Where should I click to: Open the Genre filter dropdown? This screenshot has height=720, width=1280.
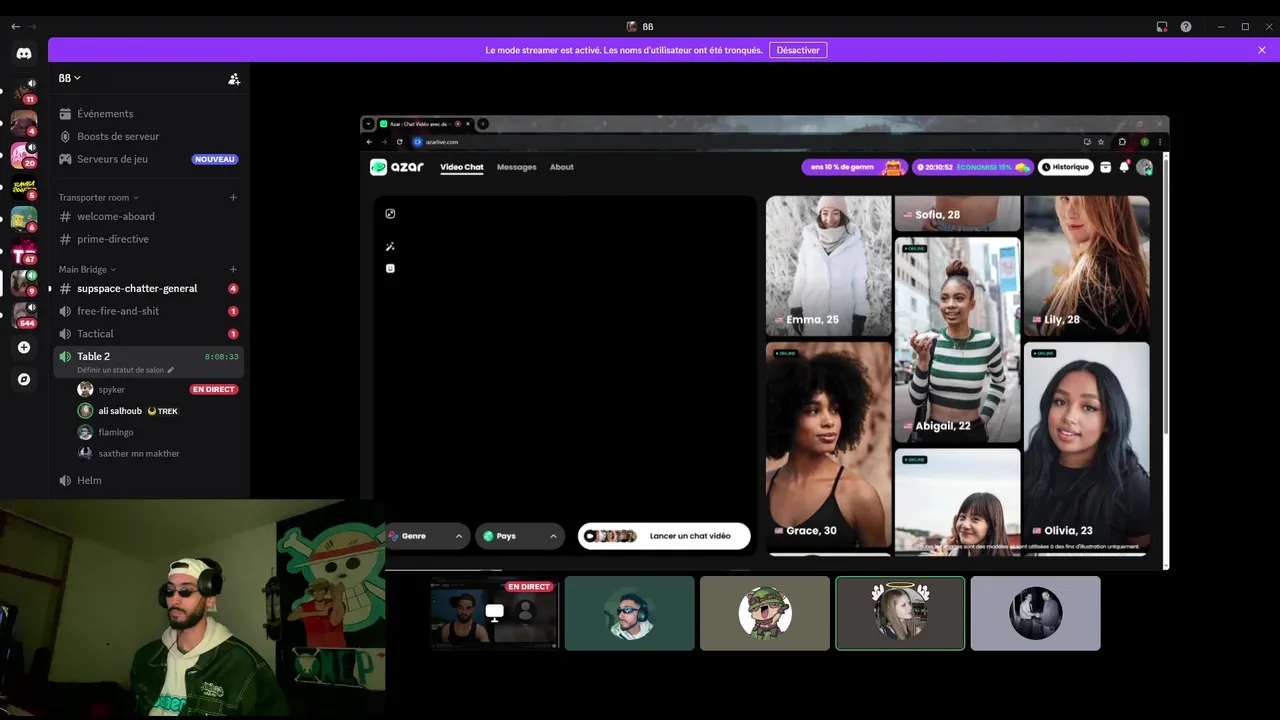point(427,536)
